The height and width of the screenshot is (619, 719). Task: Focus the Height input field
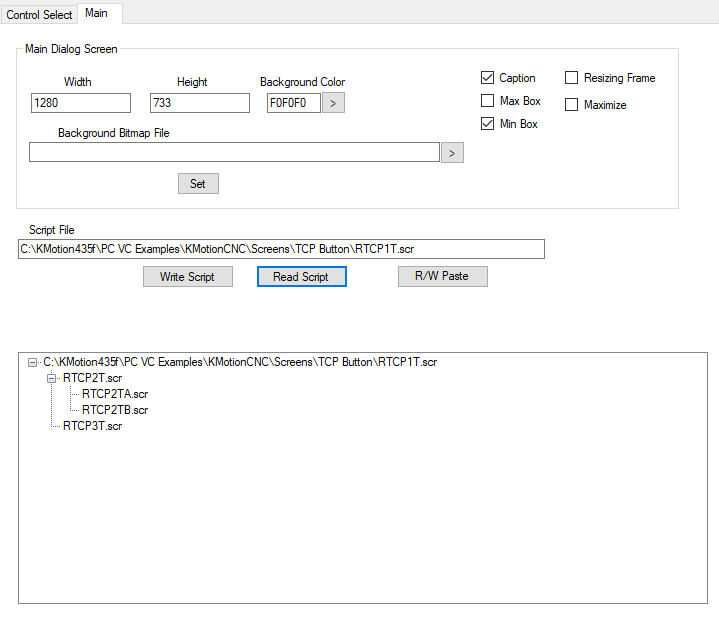click(199, 103)
